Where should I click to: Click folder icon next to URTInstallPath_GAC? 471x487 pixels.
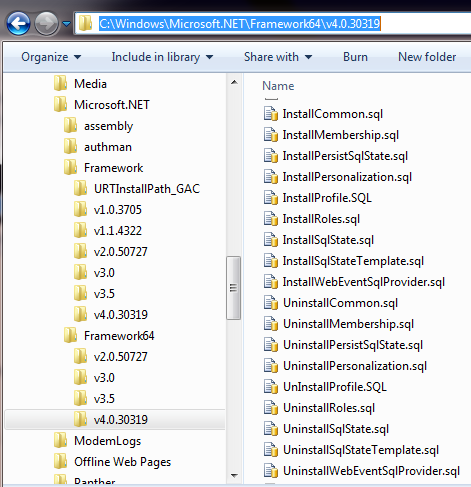(x=80, y=189)
